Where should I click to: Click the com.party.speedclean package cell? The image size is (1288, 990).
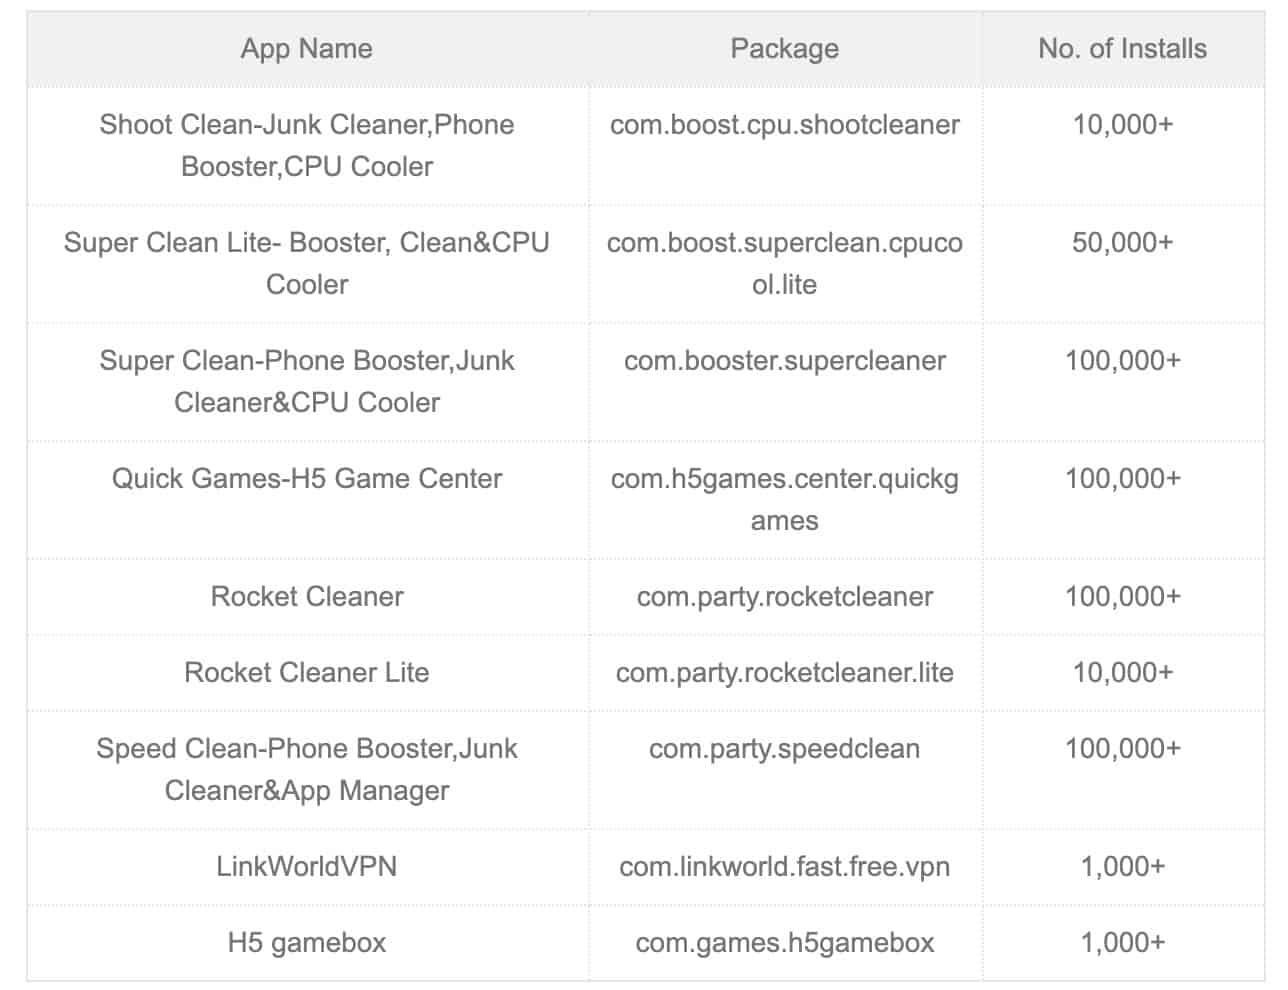tap(784, 749)
